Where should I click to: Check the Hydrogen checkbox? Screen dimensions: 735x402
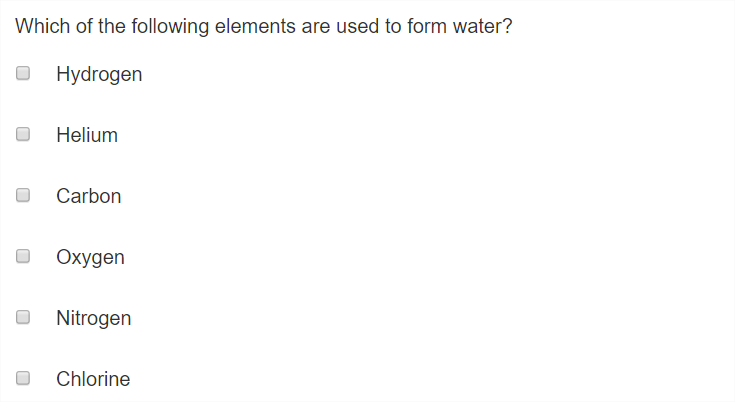[x=23, y=73]
